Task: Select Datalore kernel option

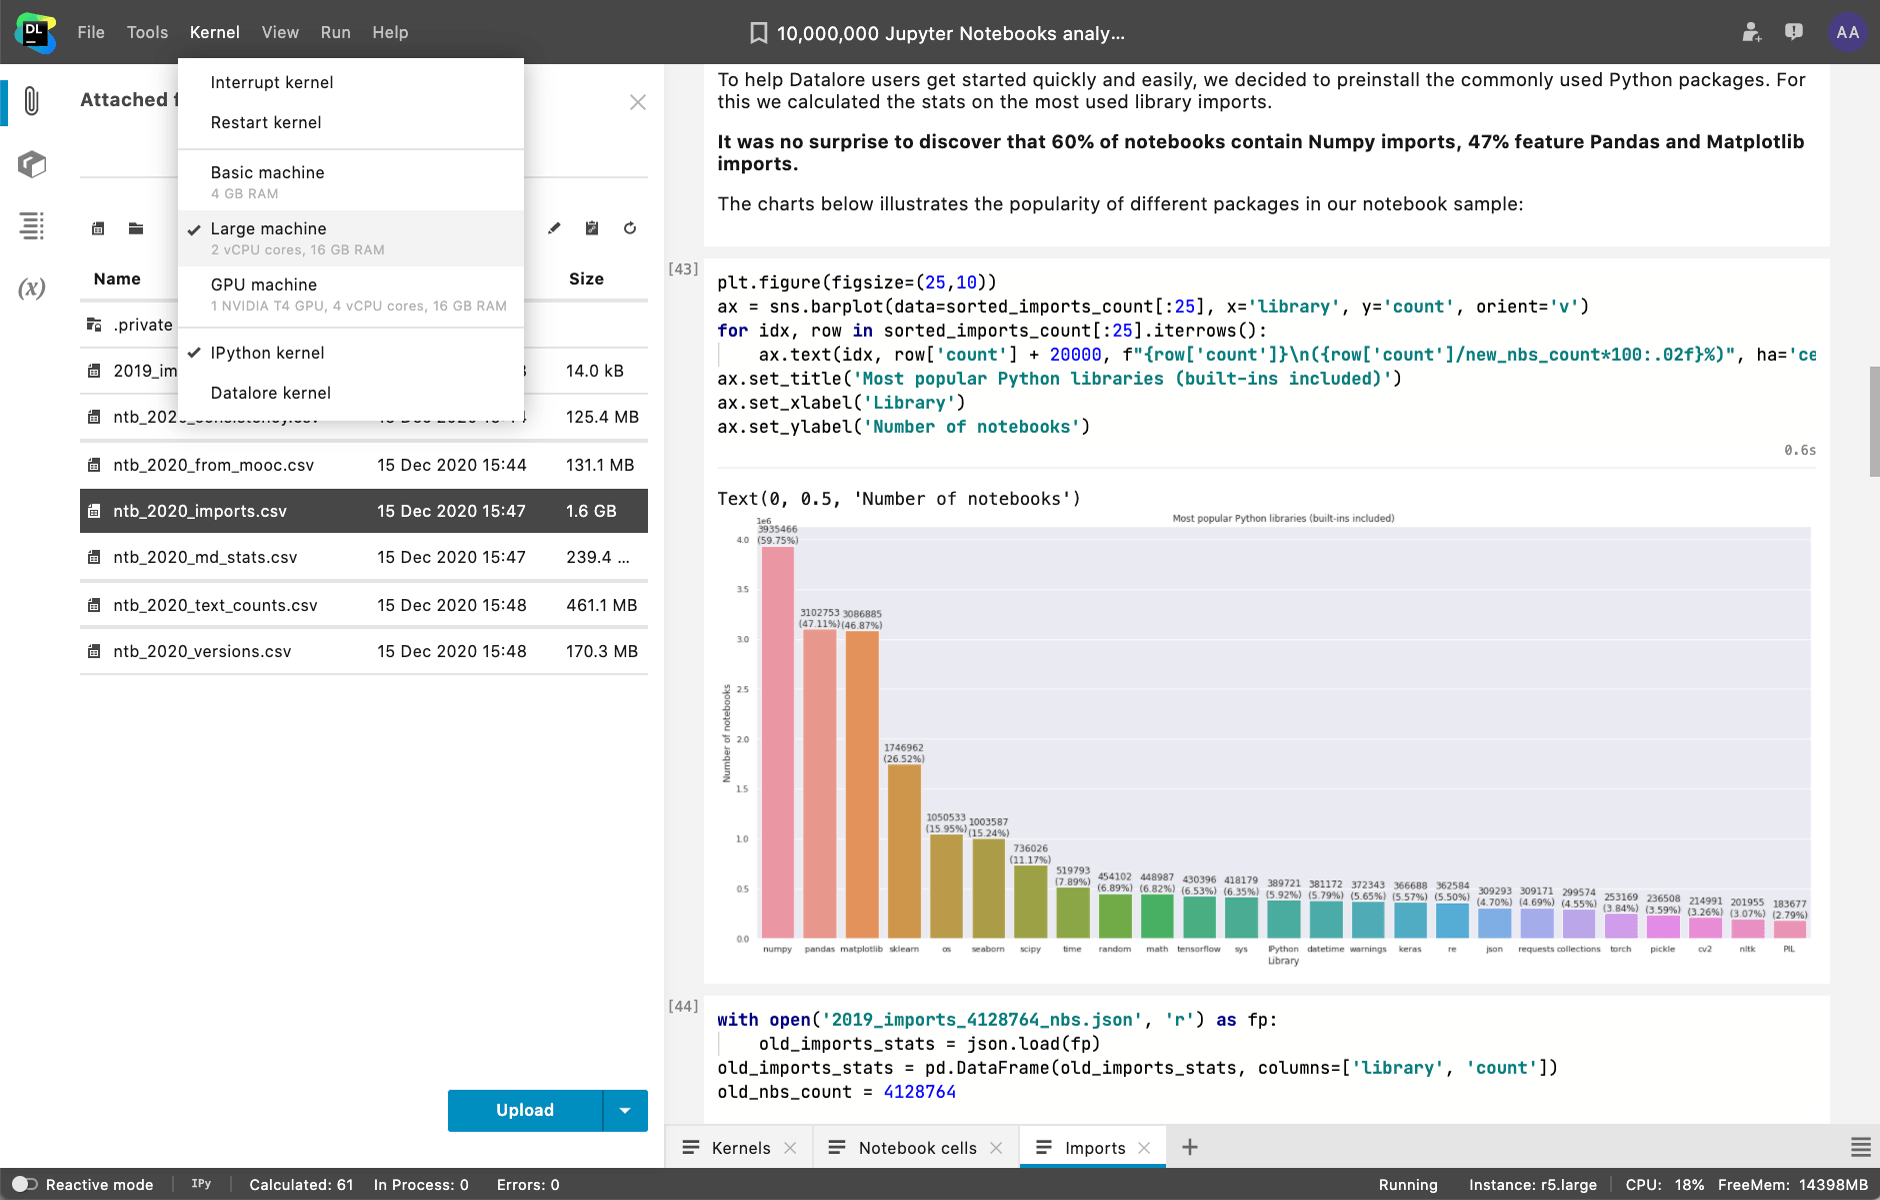Action: tap(351, 393)
